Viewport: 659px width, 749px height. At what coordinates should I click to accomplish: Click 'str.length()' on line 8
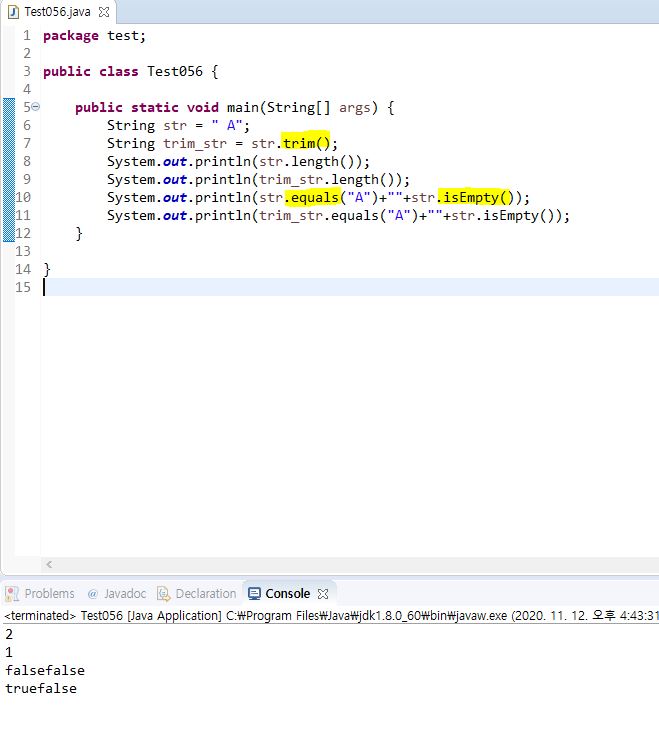coord(309,161)
